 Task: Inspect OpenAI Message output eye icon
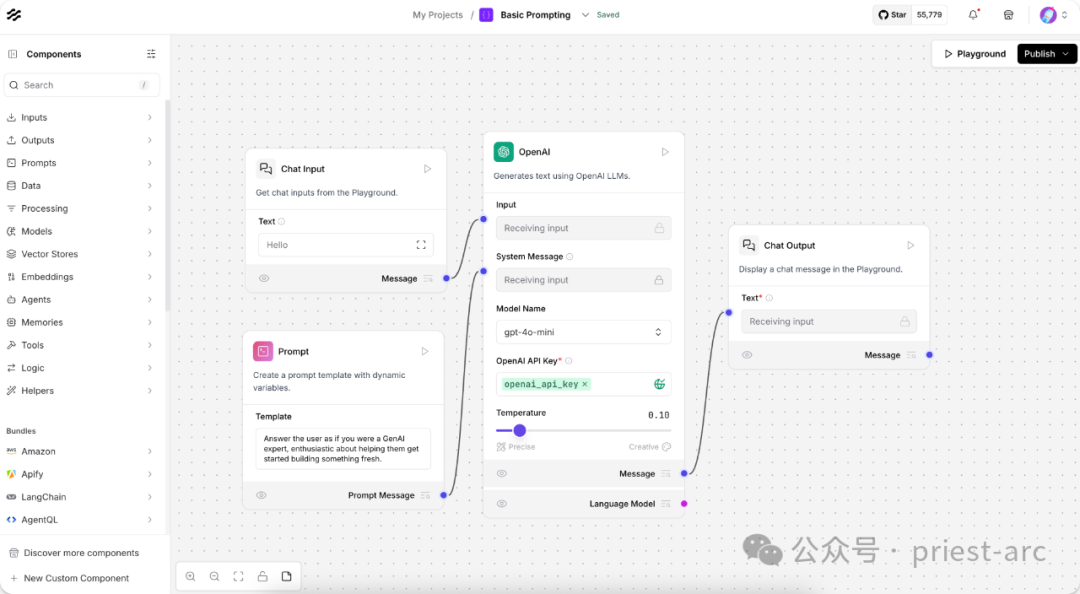pos(501,473)
